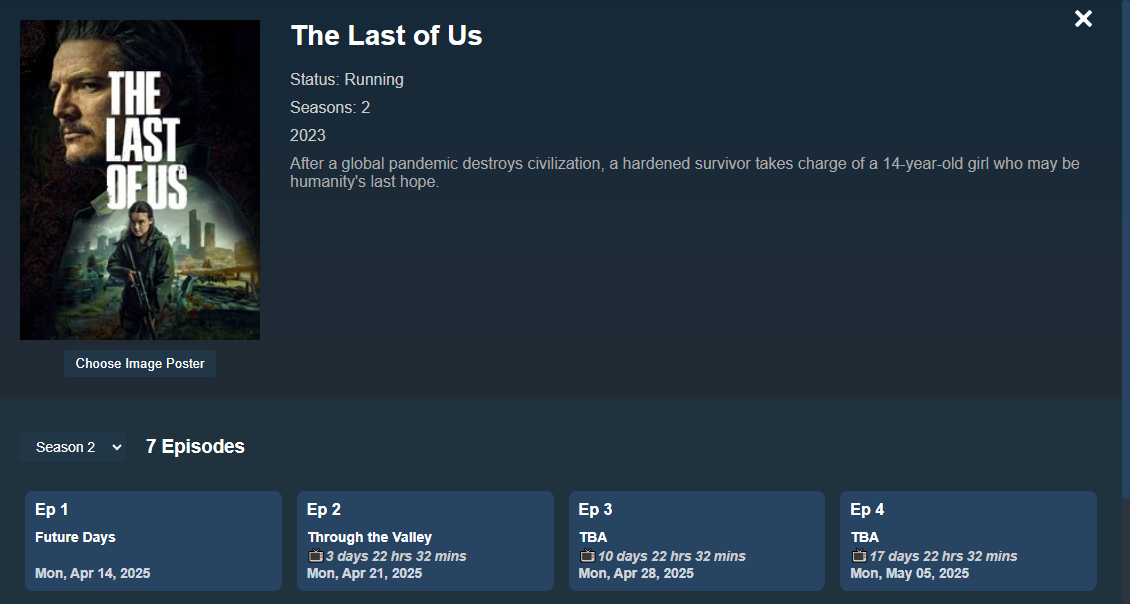The image size is (1130, 604).
Task: Open the Season 2 dropdown
Action: pos(77,447)
